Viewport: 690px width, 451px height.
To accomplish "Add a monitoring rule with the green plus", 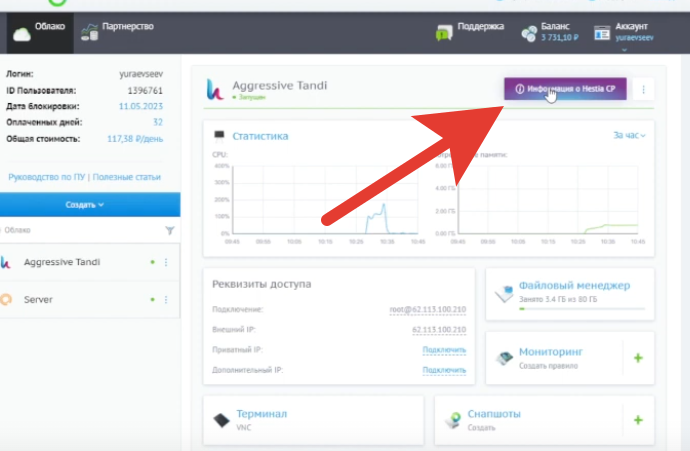I will point(637,357).
